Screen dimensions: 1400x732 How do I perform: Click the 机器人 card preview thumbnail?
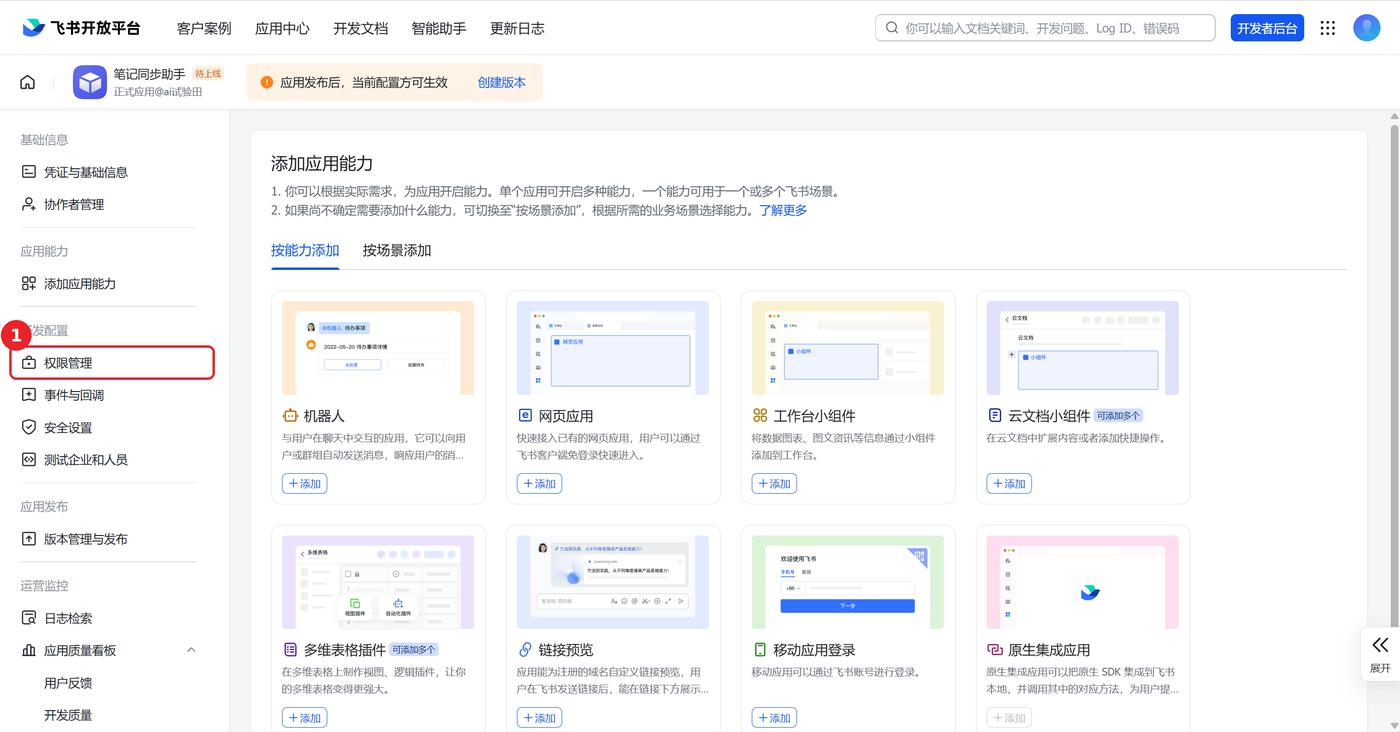tap(378, 348)
